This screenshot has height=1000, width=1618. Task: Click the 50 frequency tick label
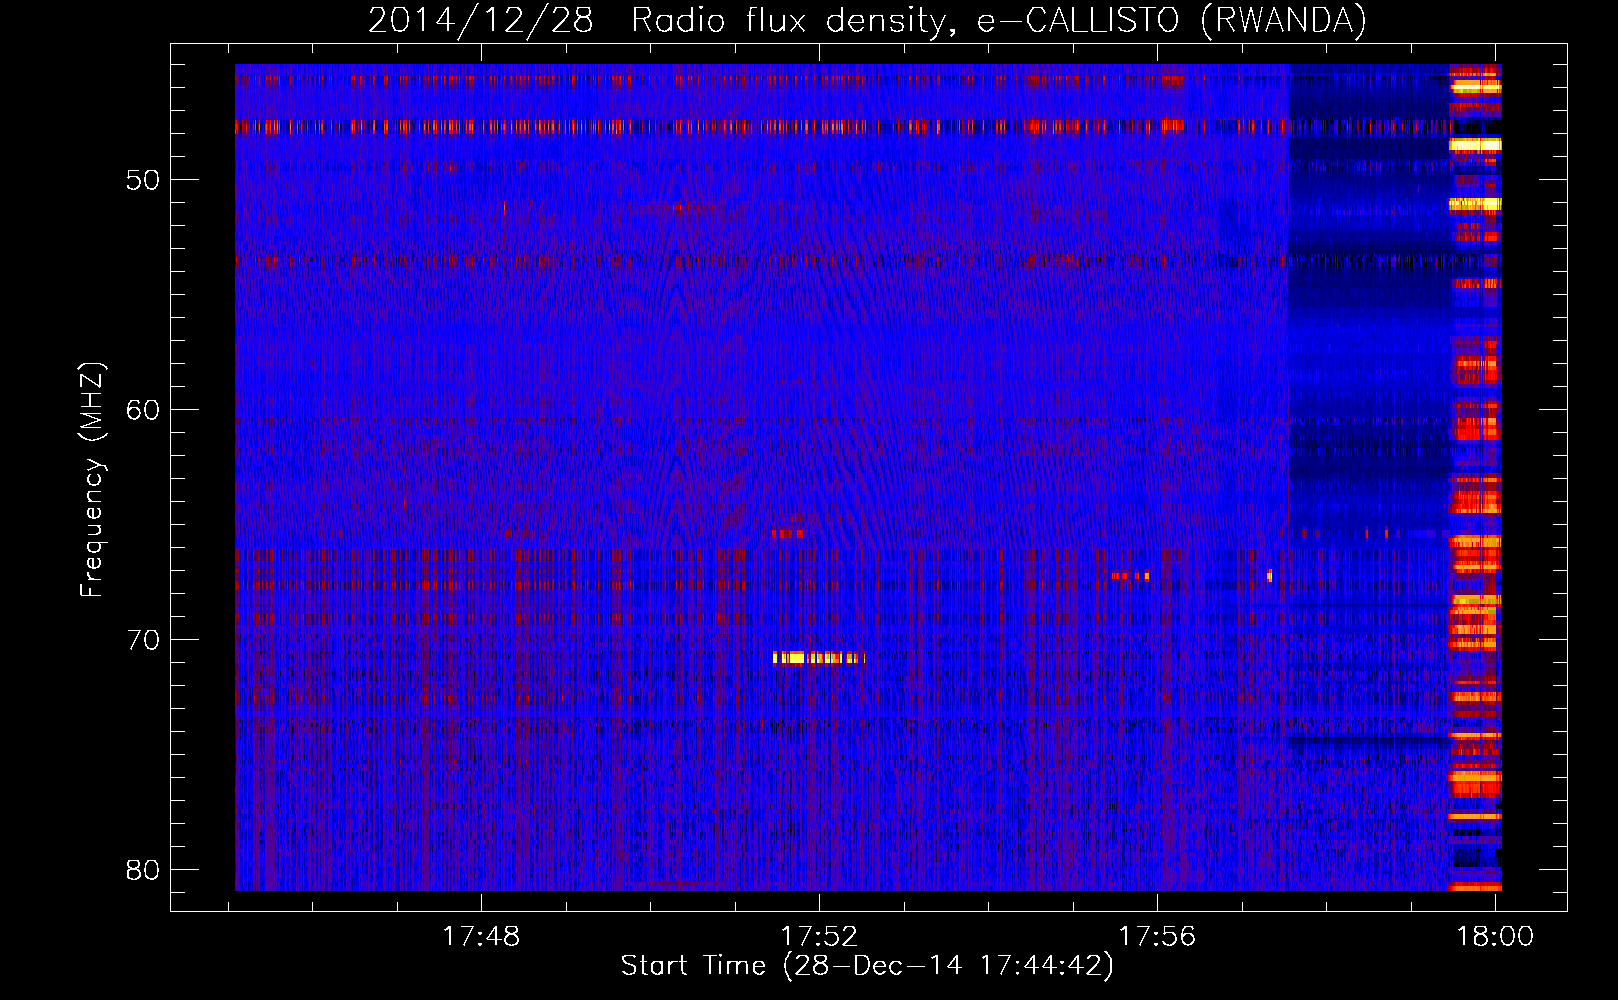143,180
